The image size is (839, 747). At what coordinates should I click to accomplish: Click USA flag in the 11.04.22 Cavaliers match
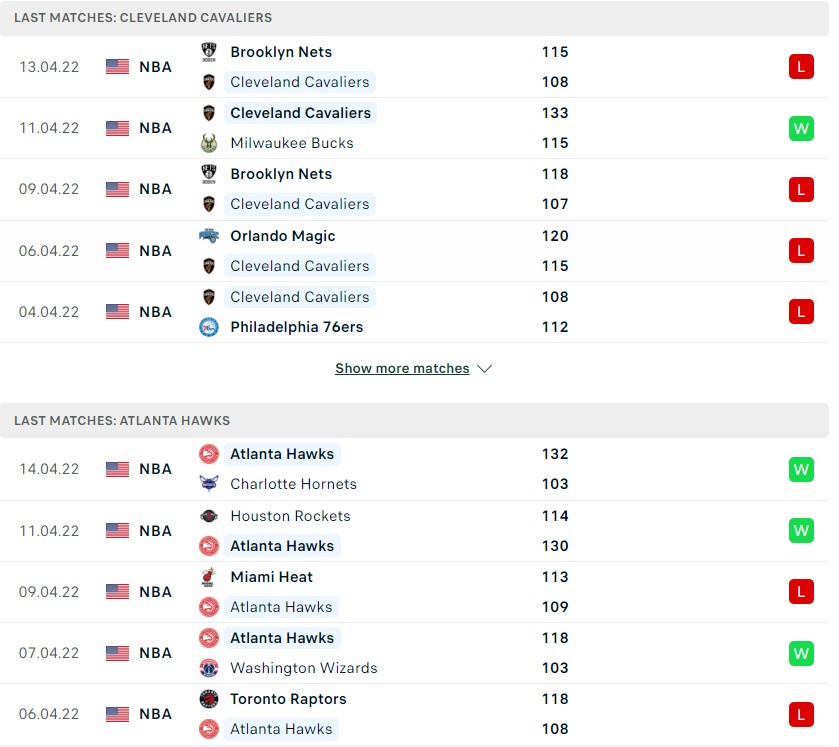click(117, 128)
